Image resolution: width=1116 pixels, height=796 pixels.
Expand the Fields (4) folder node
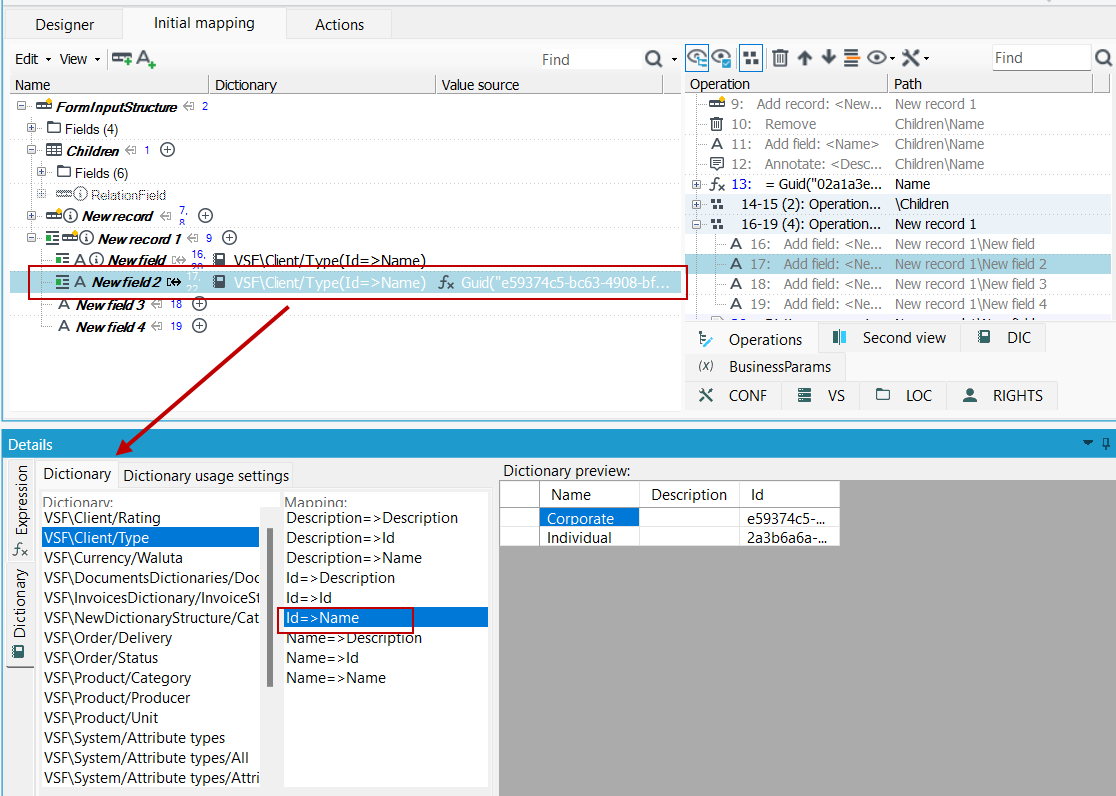pos(31,128)
